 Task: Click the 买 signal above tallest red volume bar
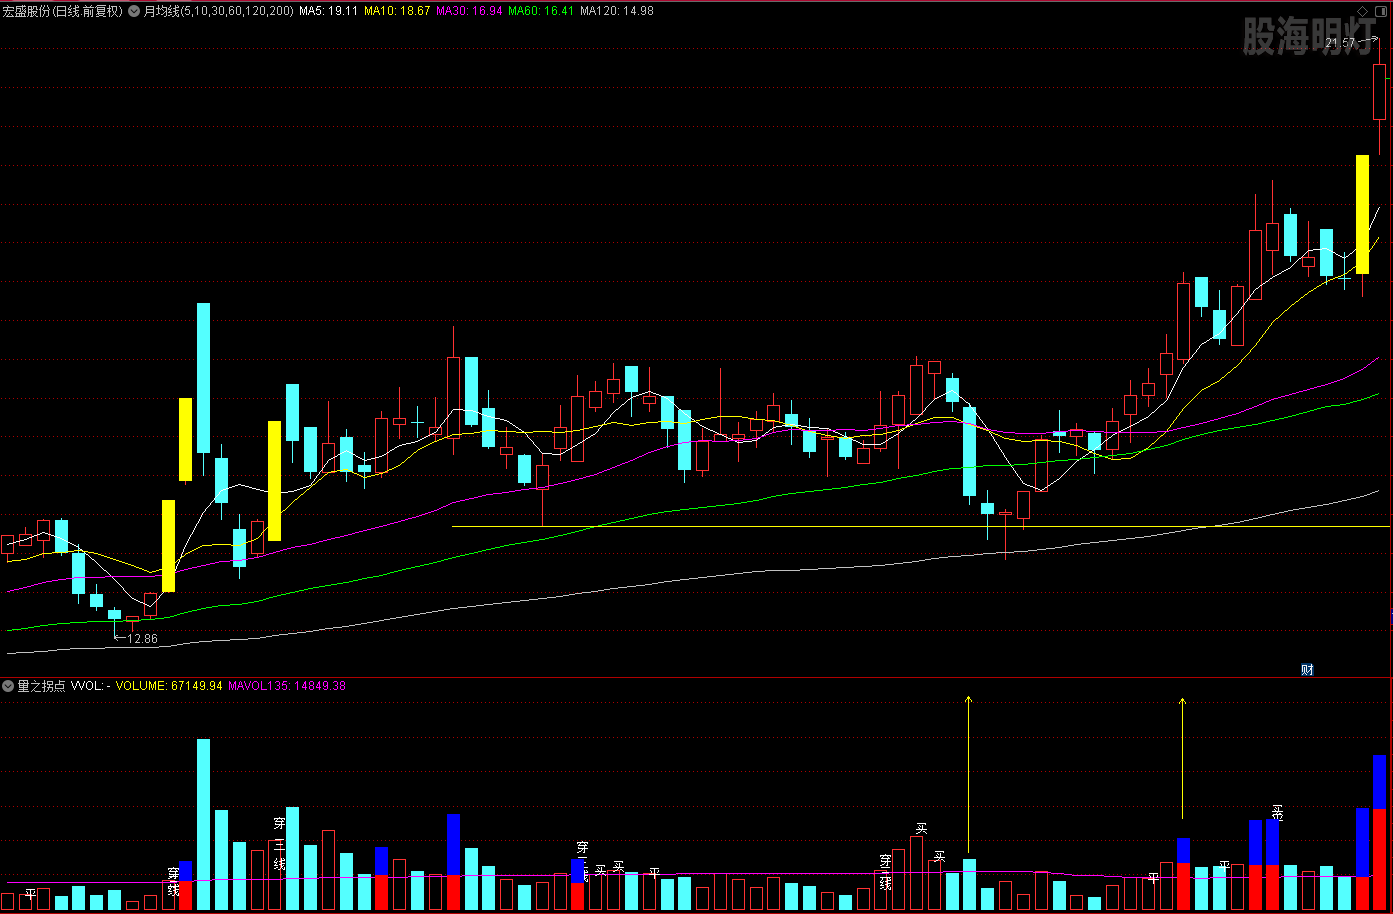point(921,828)
